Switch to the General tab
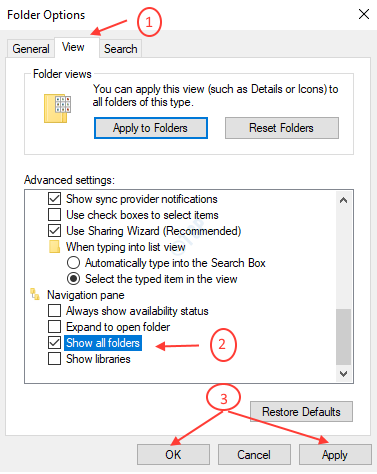The height and width of the screenshot is (474, 377). tap(31, 49)
